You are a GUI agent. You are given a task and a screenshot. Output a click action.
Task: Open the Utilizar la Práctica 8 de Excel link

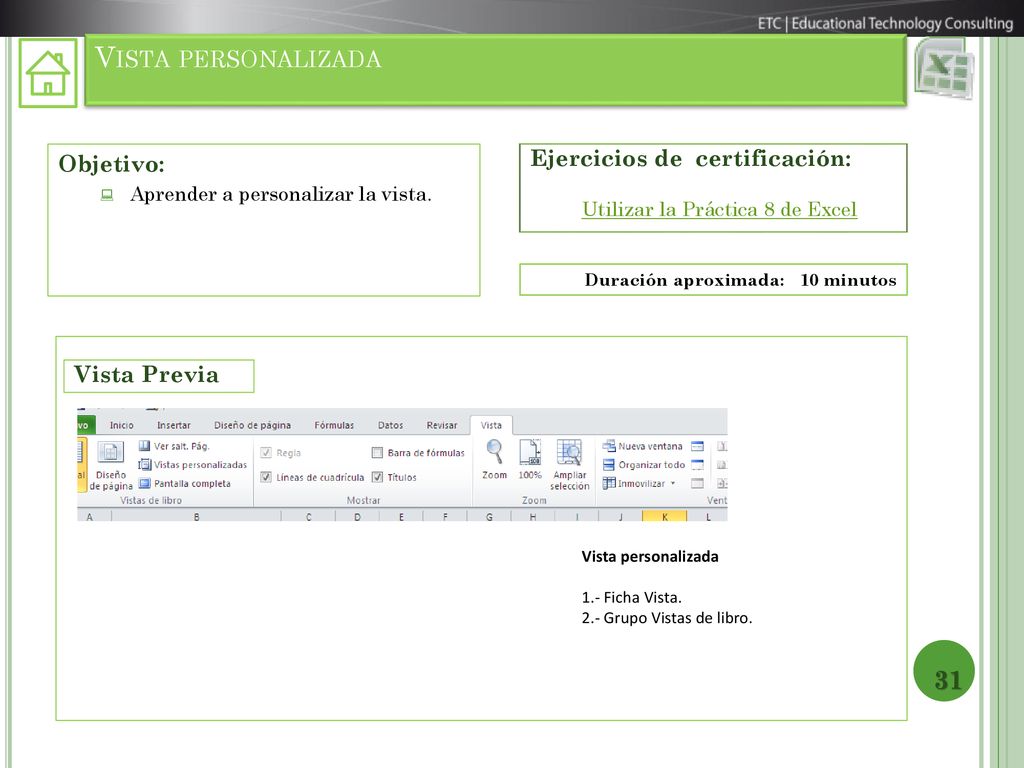tap(720, 210)
